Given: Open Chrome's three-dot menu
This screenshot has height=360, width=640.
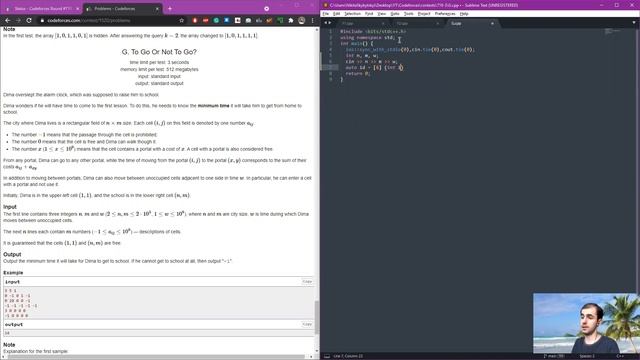Looking at the screenshot, I should pos(312,20).
